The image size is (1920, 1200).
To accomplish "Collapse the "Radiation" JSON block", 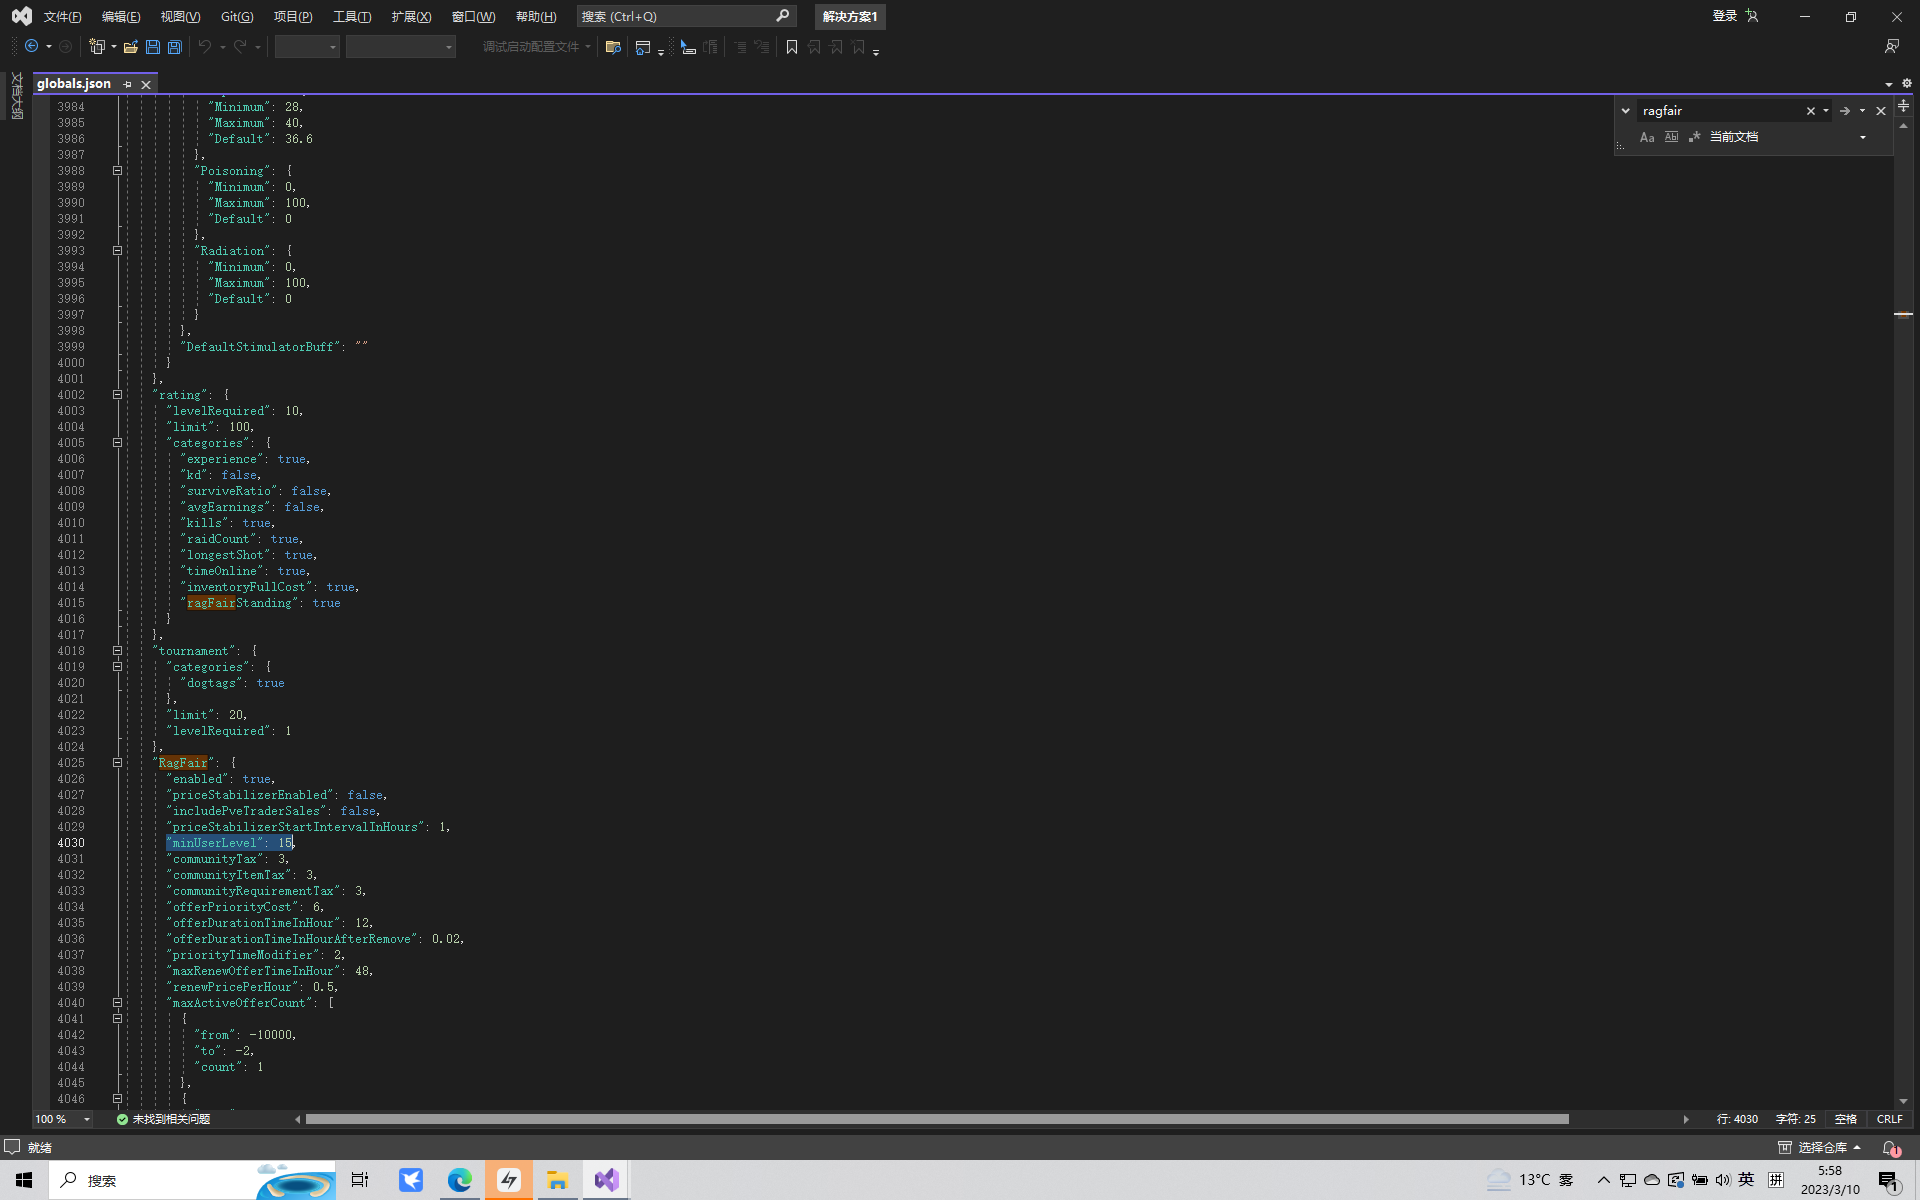I will point(117,251).
